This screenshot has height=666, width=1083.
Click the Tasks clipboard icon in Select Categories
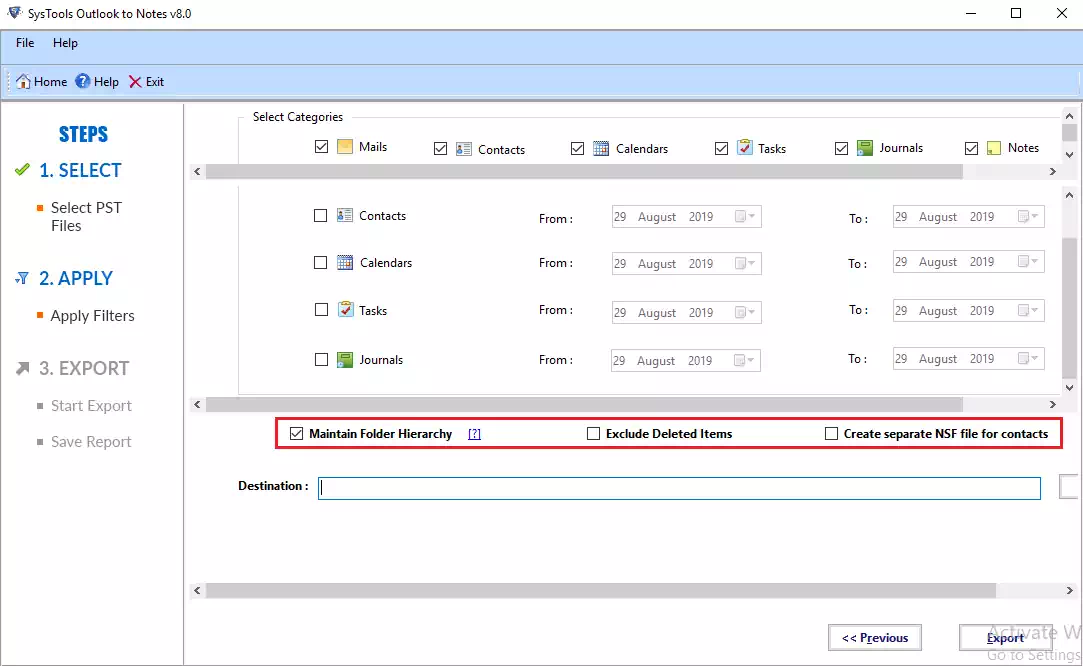click(745, 147)
